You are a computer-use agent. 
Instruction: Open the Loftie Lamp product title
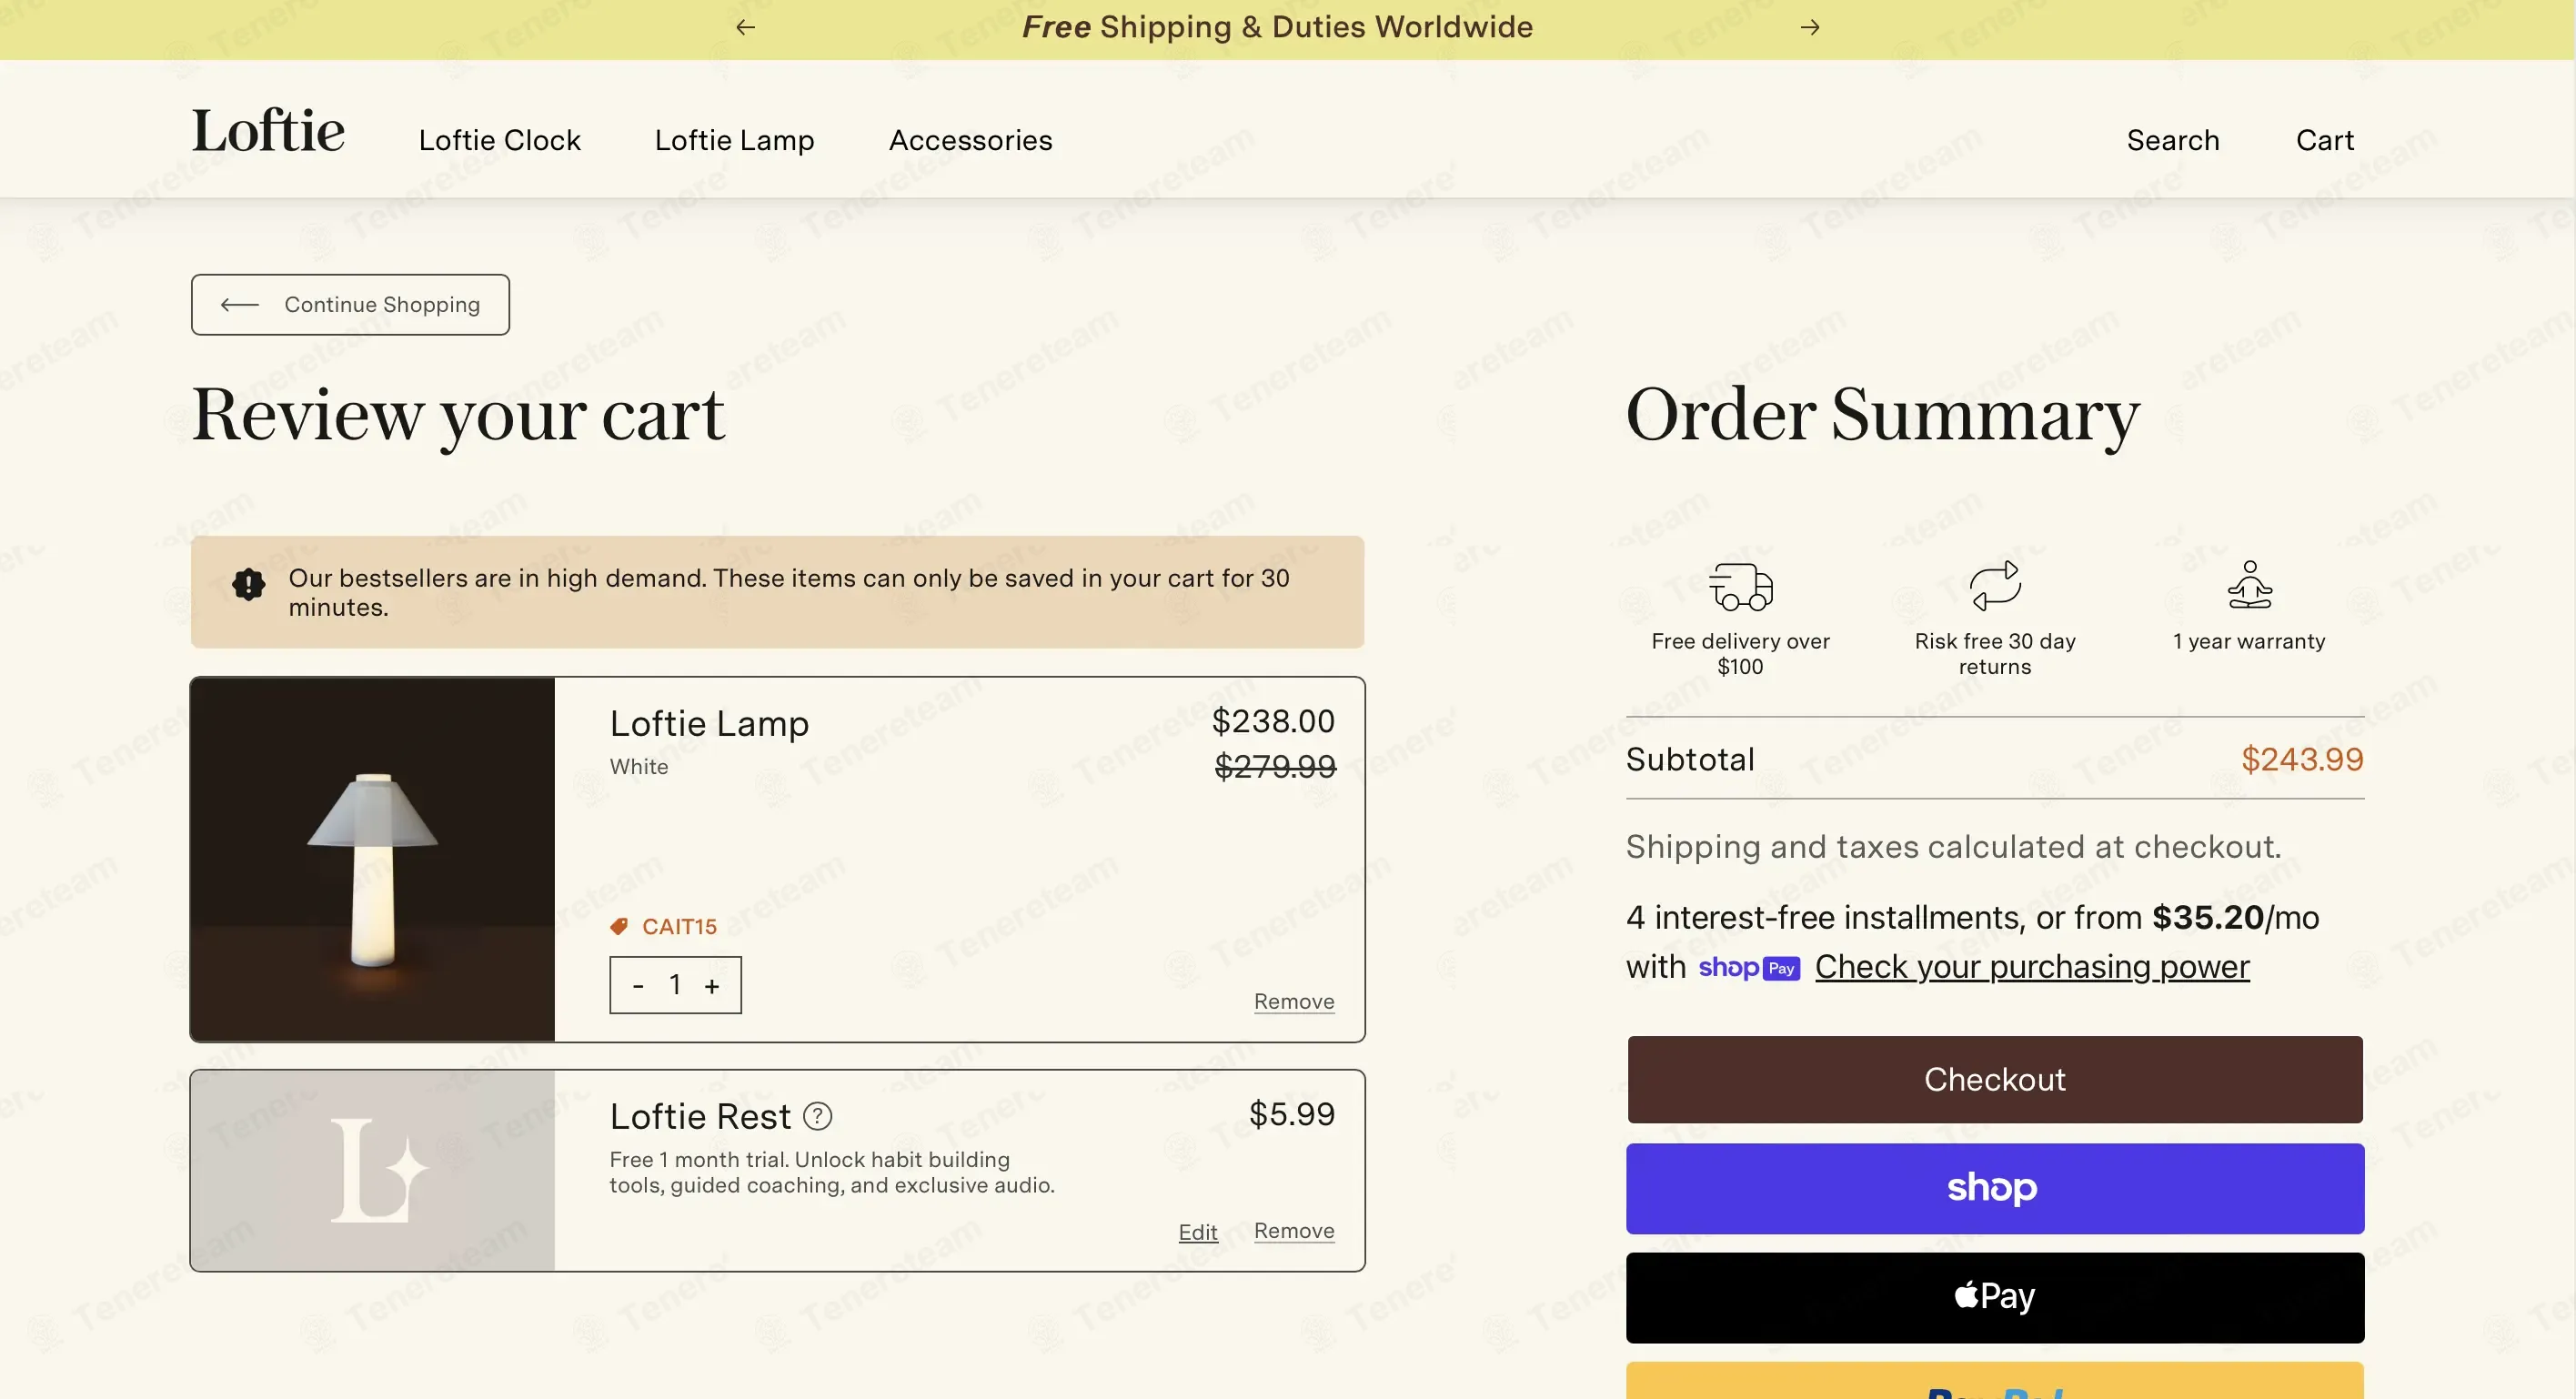click(x=709, y=723)
